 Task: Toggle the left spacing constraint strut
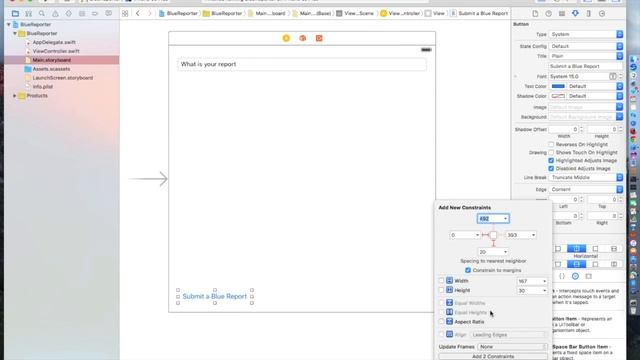click(x=485, y=235)
